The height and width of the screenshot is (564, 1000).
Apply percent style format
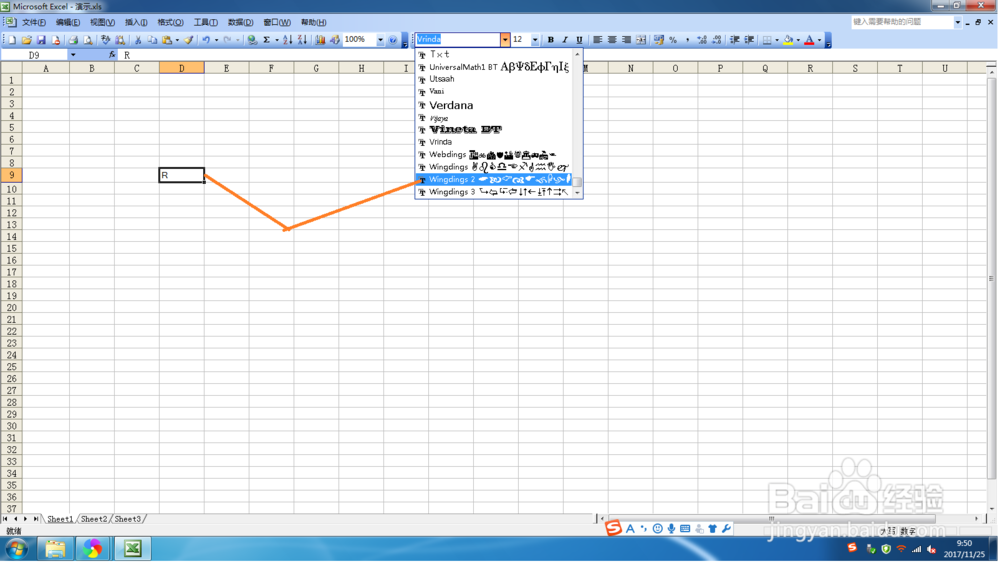coord(673,40)
